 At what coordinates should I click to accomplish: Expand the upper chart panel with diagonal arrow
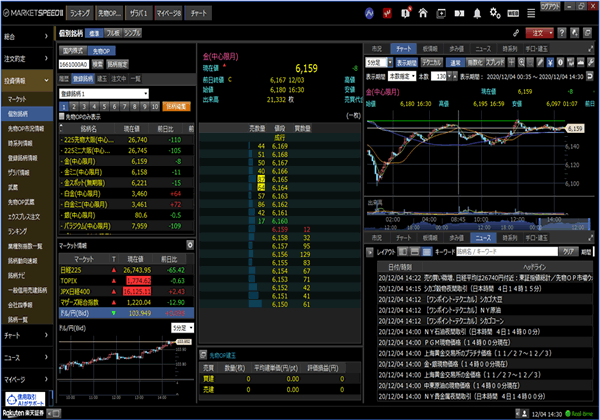[x=591, y=49]
